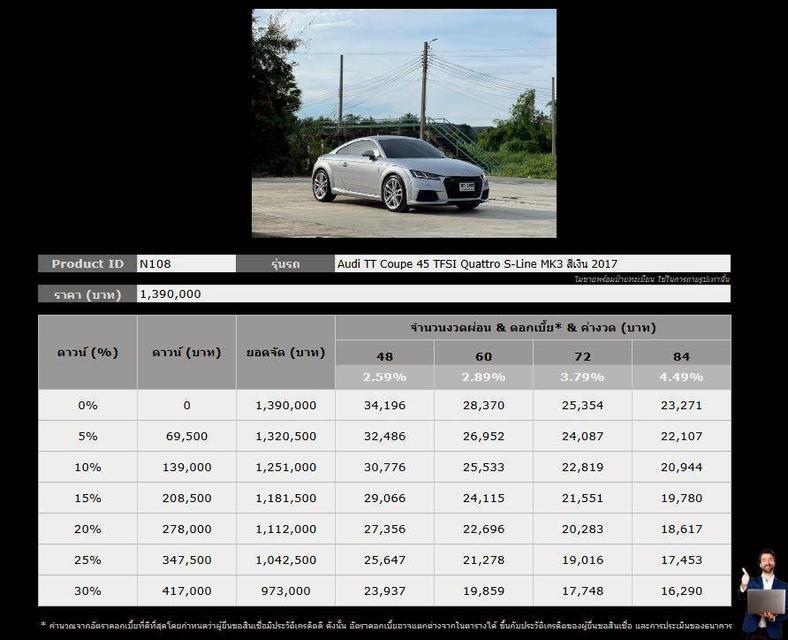Click the 22,819 installment value

click(582, 467)
